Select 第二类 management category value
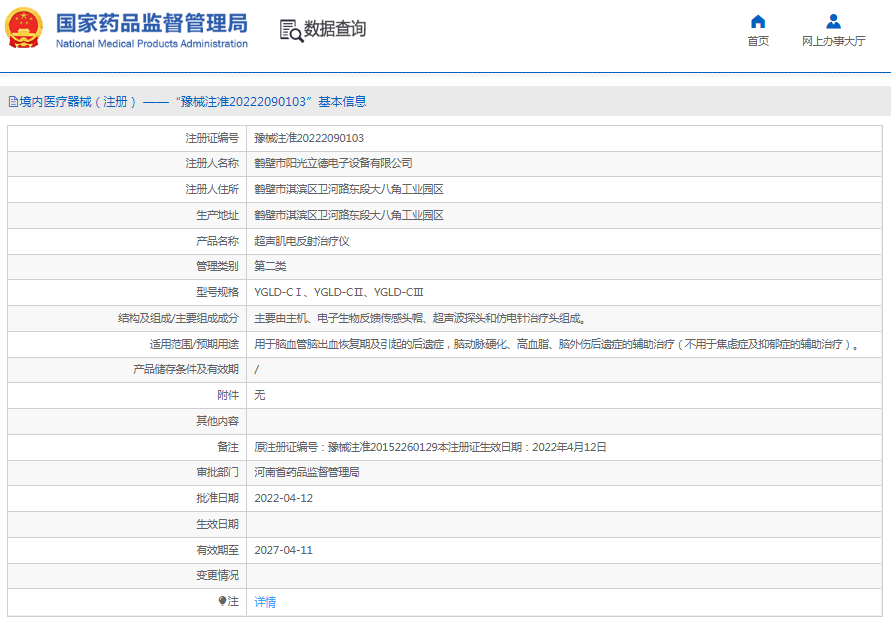Image resolution: width=891 pixels, height=624 pixels. pos(270,266)
